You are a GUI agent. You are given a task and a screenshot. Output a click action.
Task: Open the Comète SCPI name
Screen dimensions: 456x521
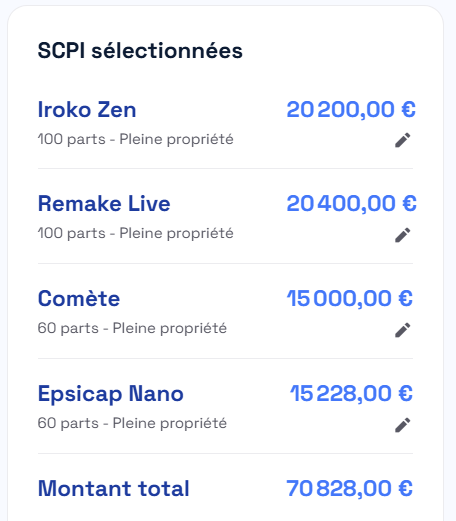(x=79, y=298)
